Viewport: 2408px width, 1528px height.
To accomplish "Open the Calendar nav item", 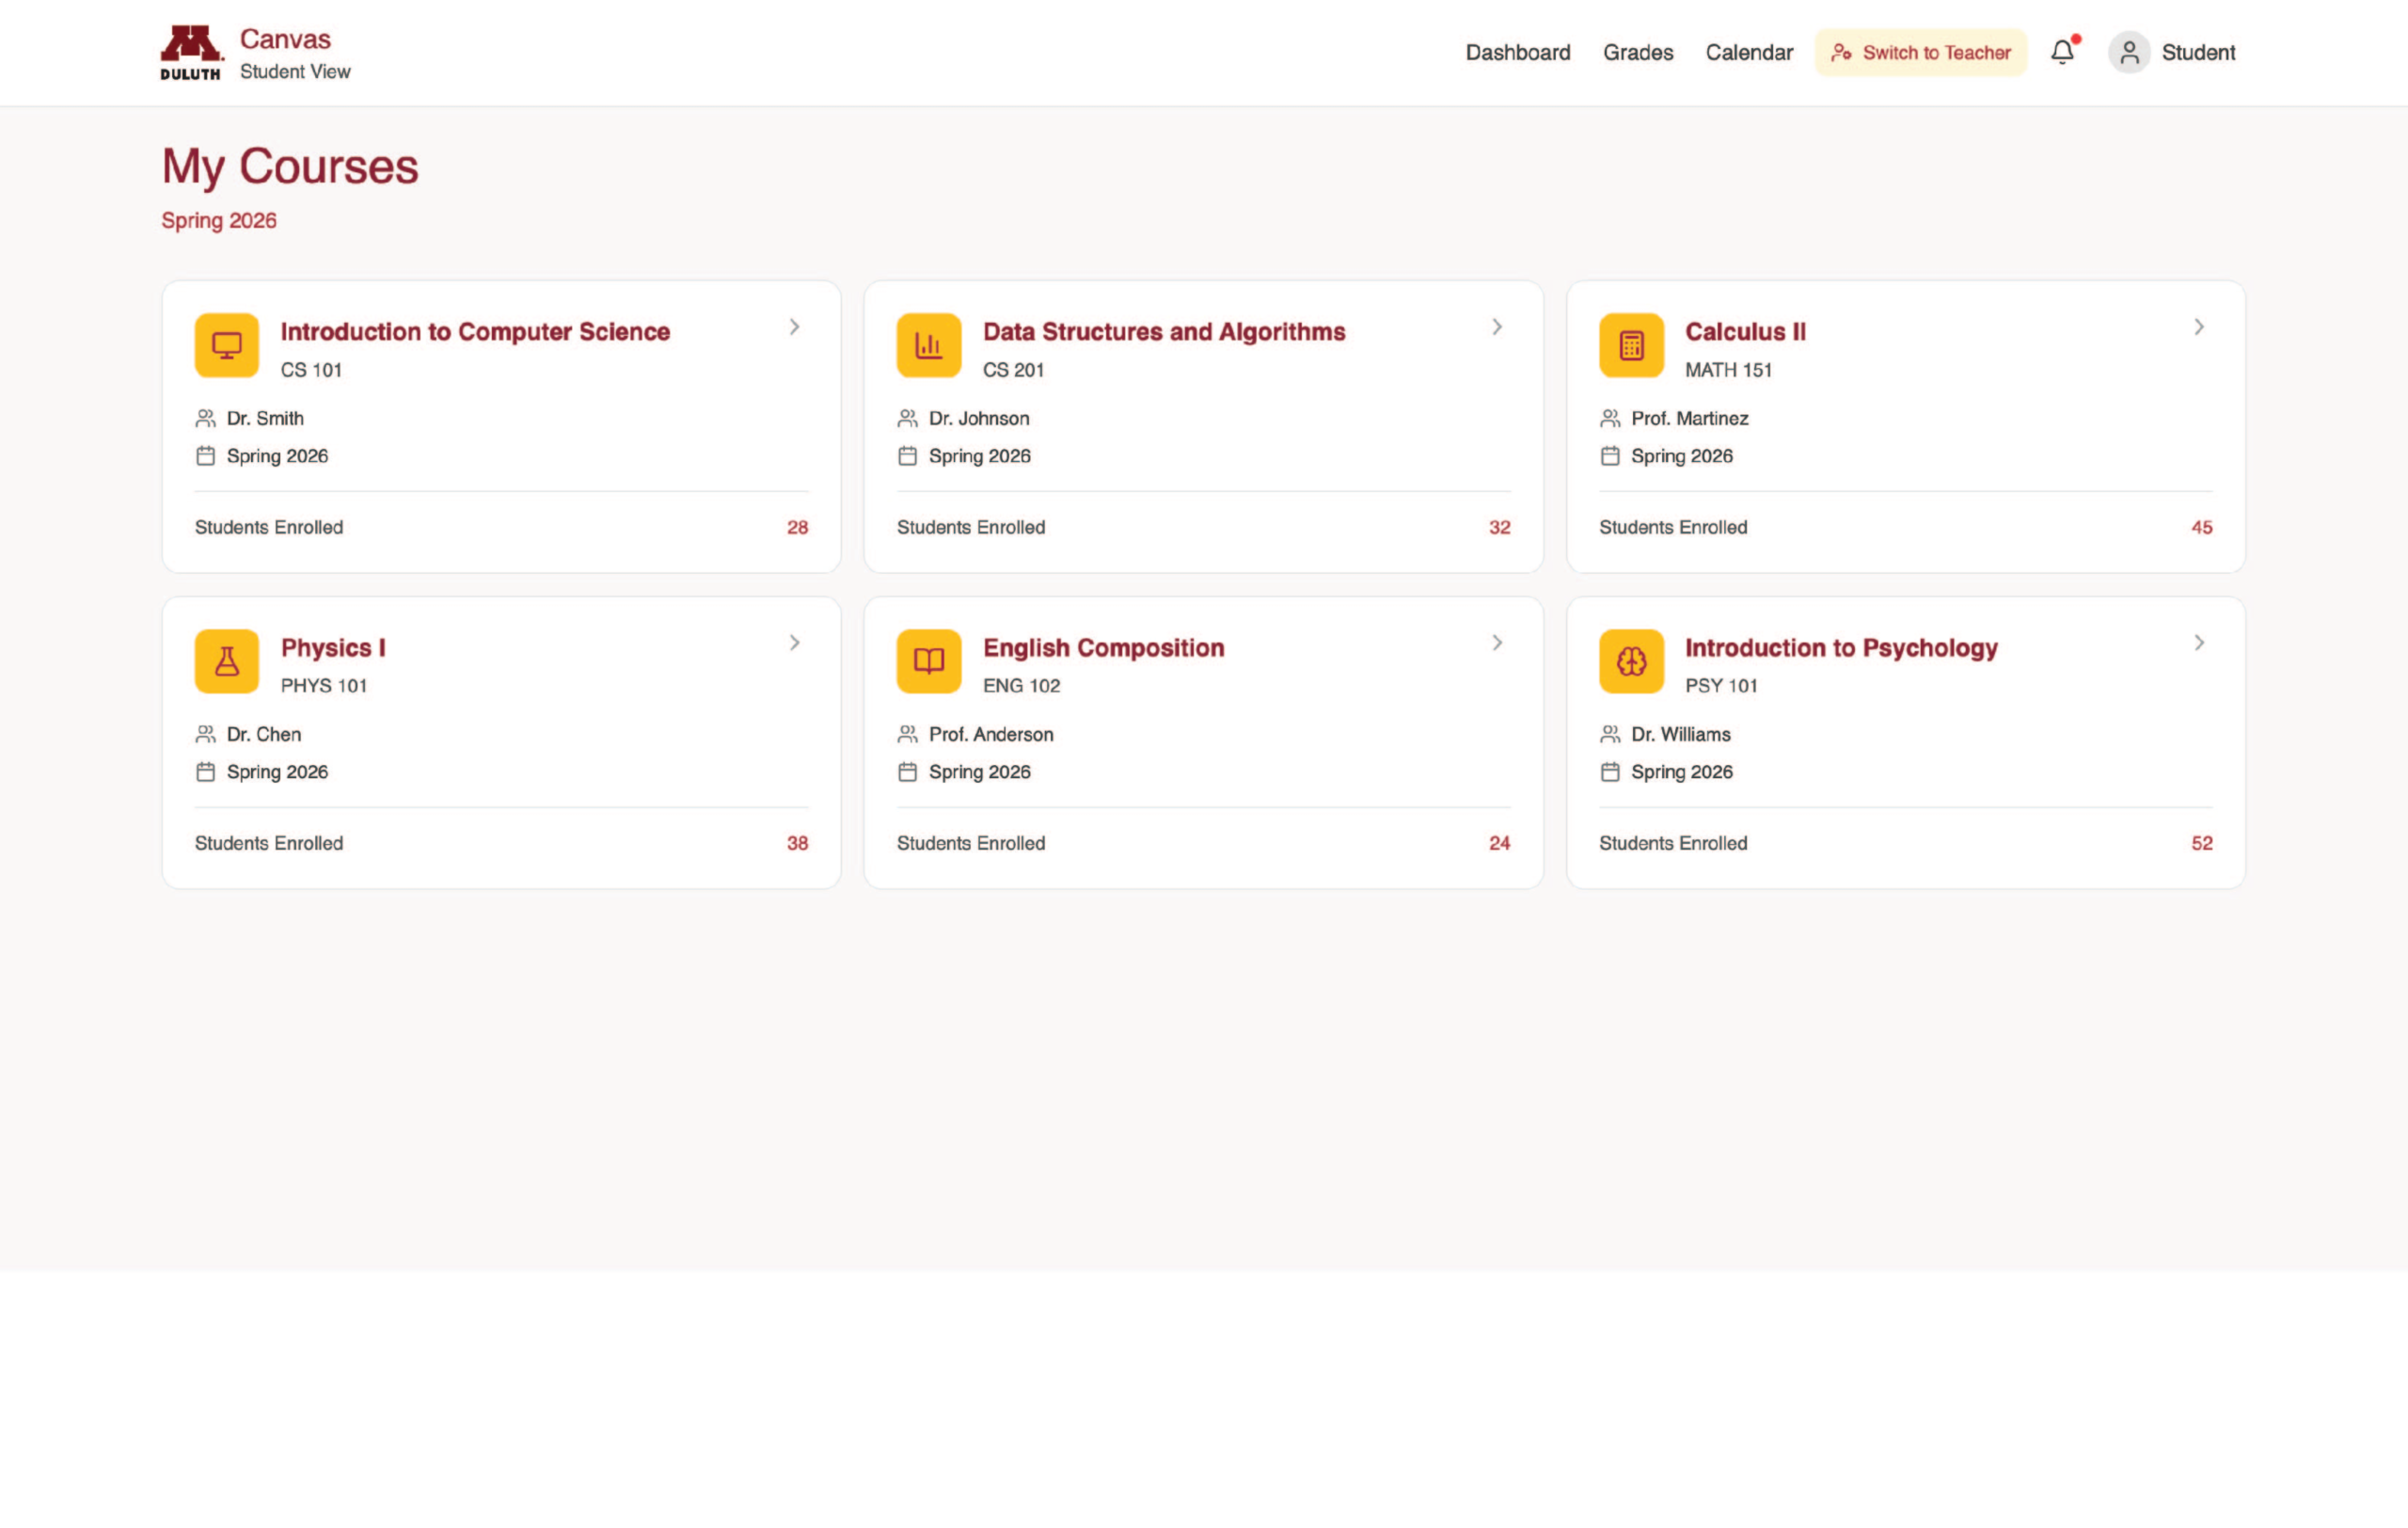I will tap(1748, 53).
